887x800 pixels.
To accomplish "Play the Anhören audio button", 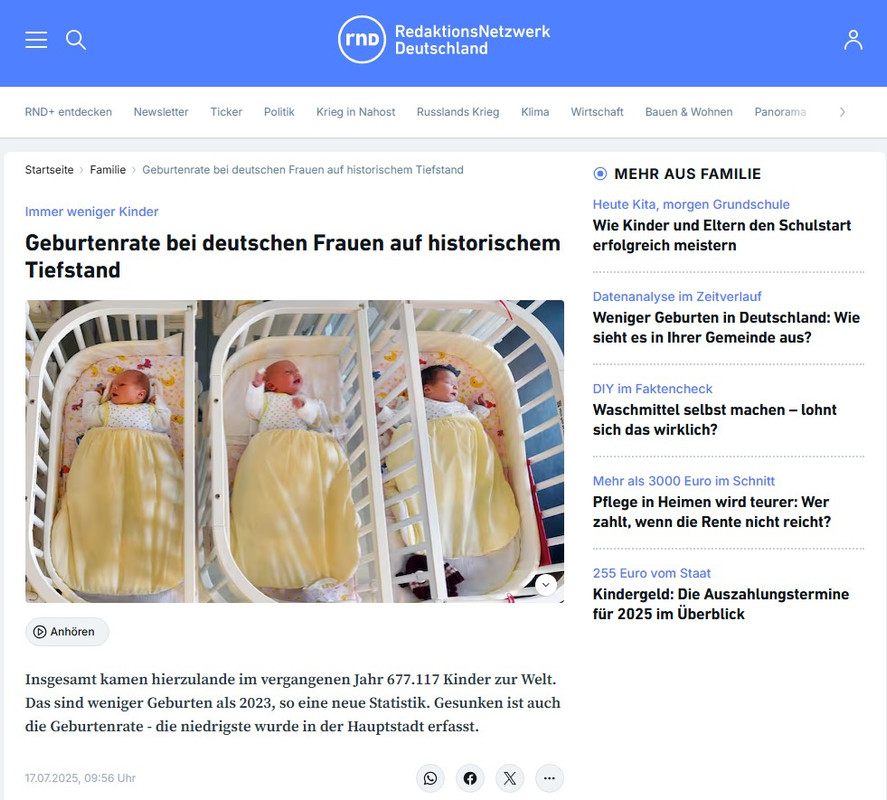I will tap(67, 632).
